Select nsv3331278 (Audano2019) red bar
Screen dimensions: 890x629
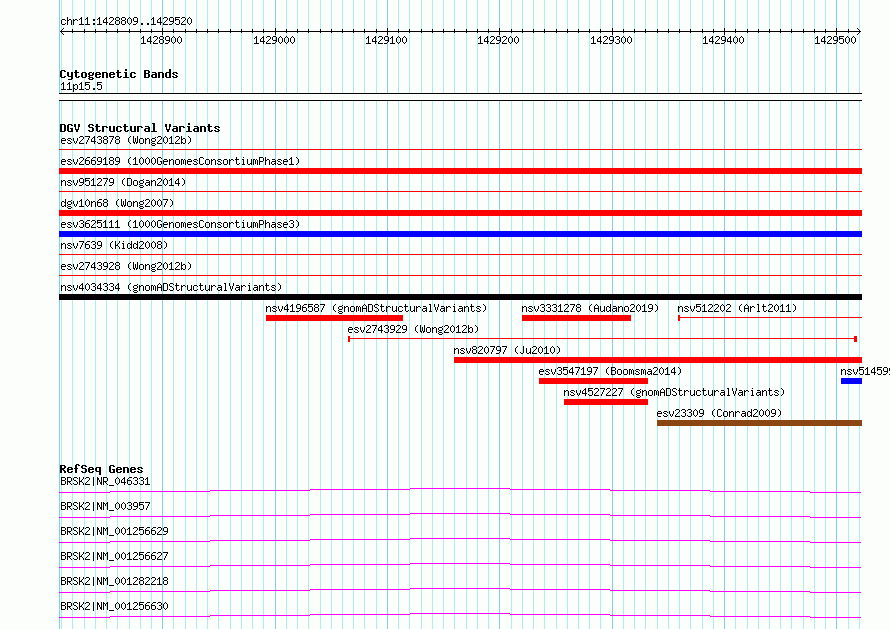click(576, 318)
